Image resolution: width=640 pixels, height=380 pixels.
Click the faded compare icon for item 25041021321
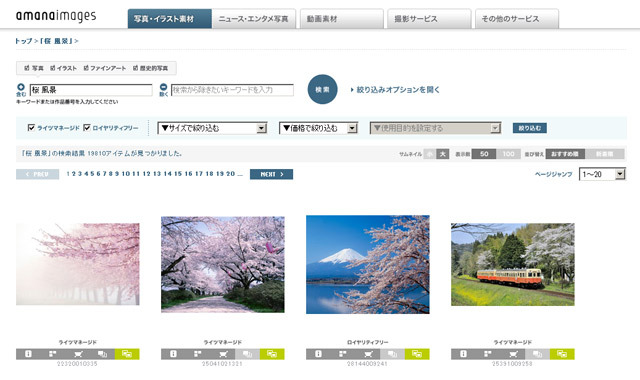[247, 354]
